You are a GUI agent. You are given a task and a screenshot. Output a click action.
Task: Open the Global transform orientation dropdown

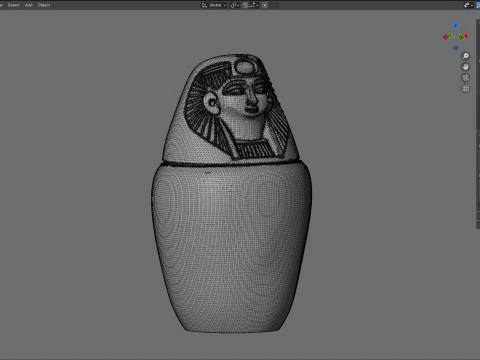pos(214,5)
